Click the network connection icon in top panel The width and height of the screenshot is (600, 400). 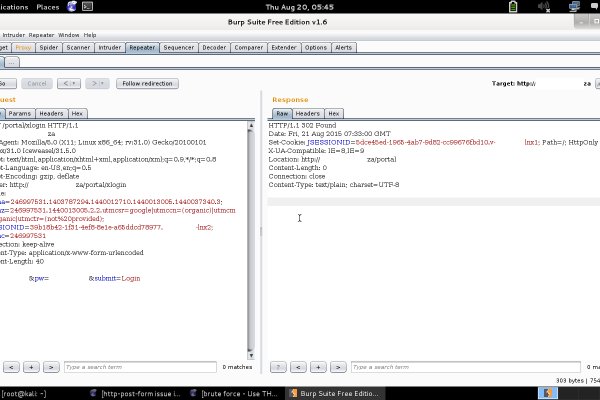coord(574,6)
